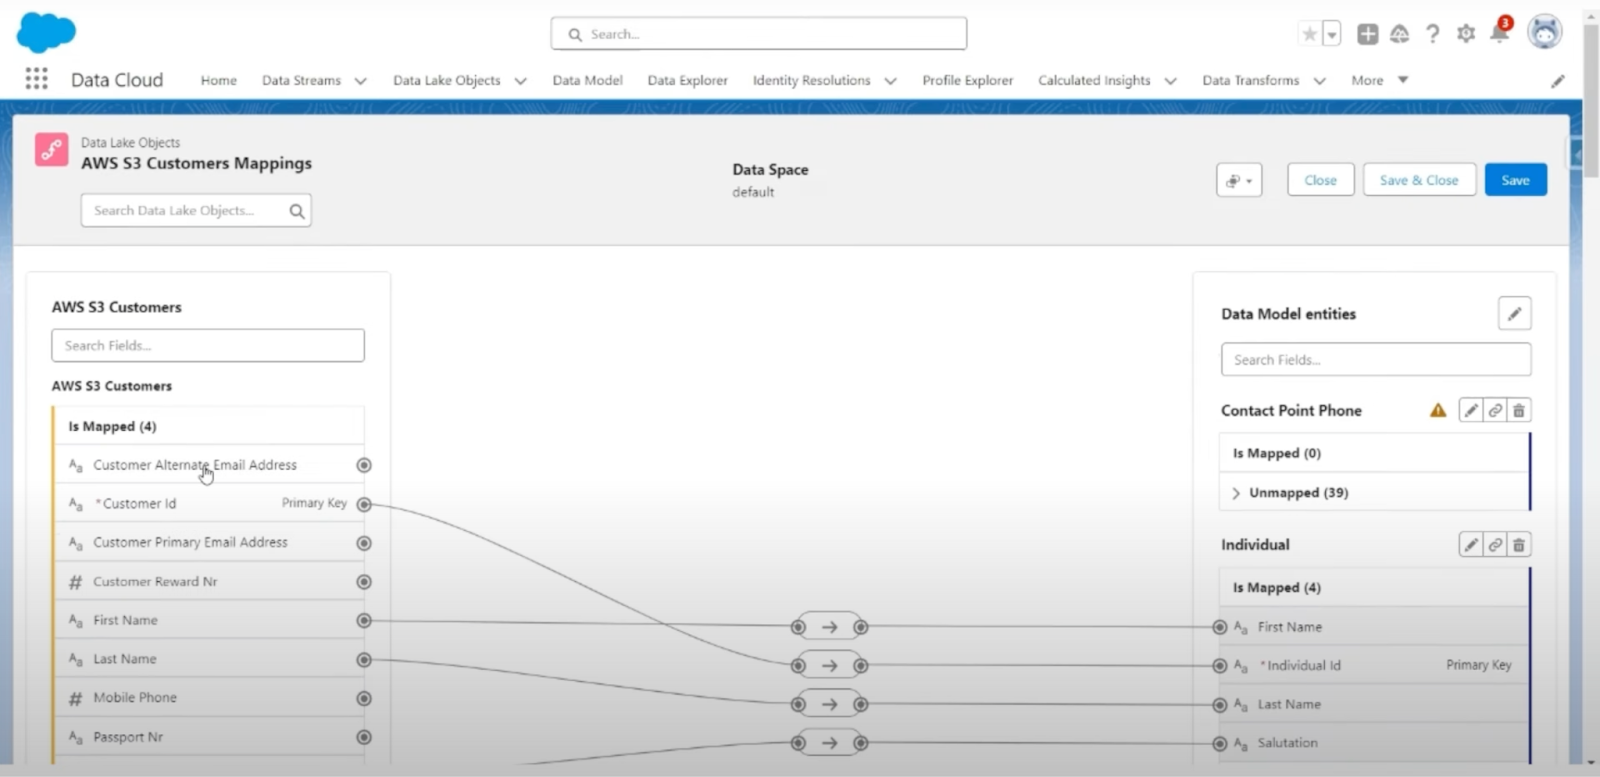
Task: Open the dropdown button beside Close
Action: (x=1239, y=180)
